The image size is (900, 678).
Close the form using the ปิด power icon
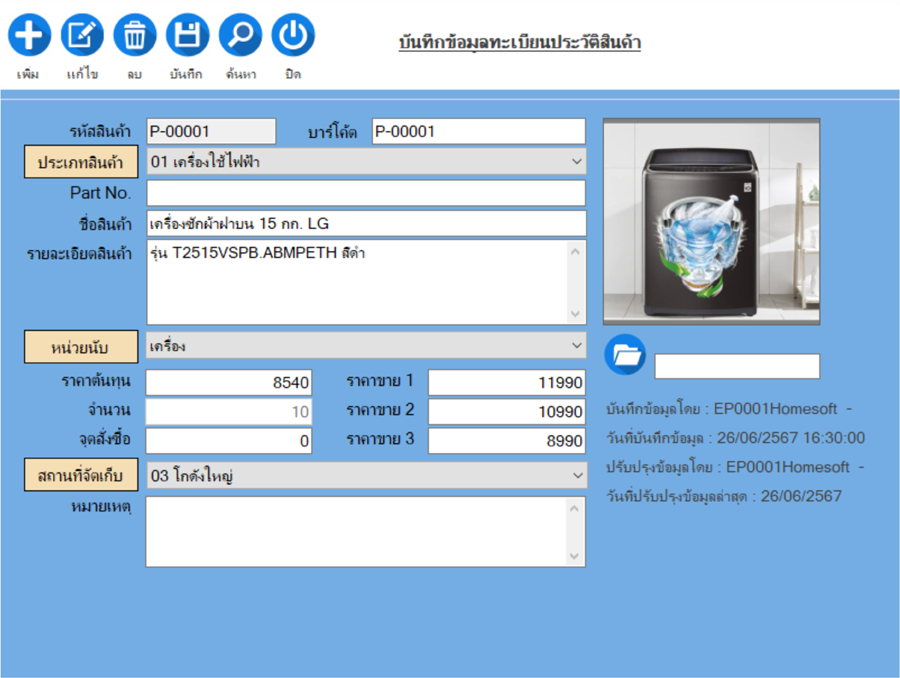pos(293,35)
